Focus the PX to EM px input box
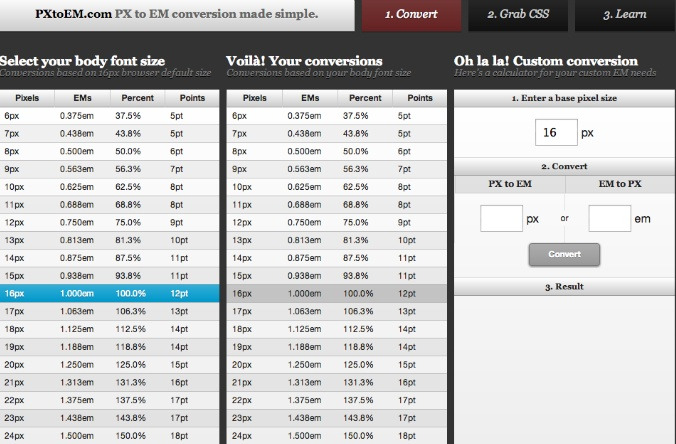 click(501, 219)
